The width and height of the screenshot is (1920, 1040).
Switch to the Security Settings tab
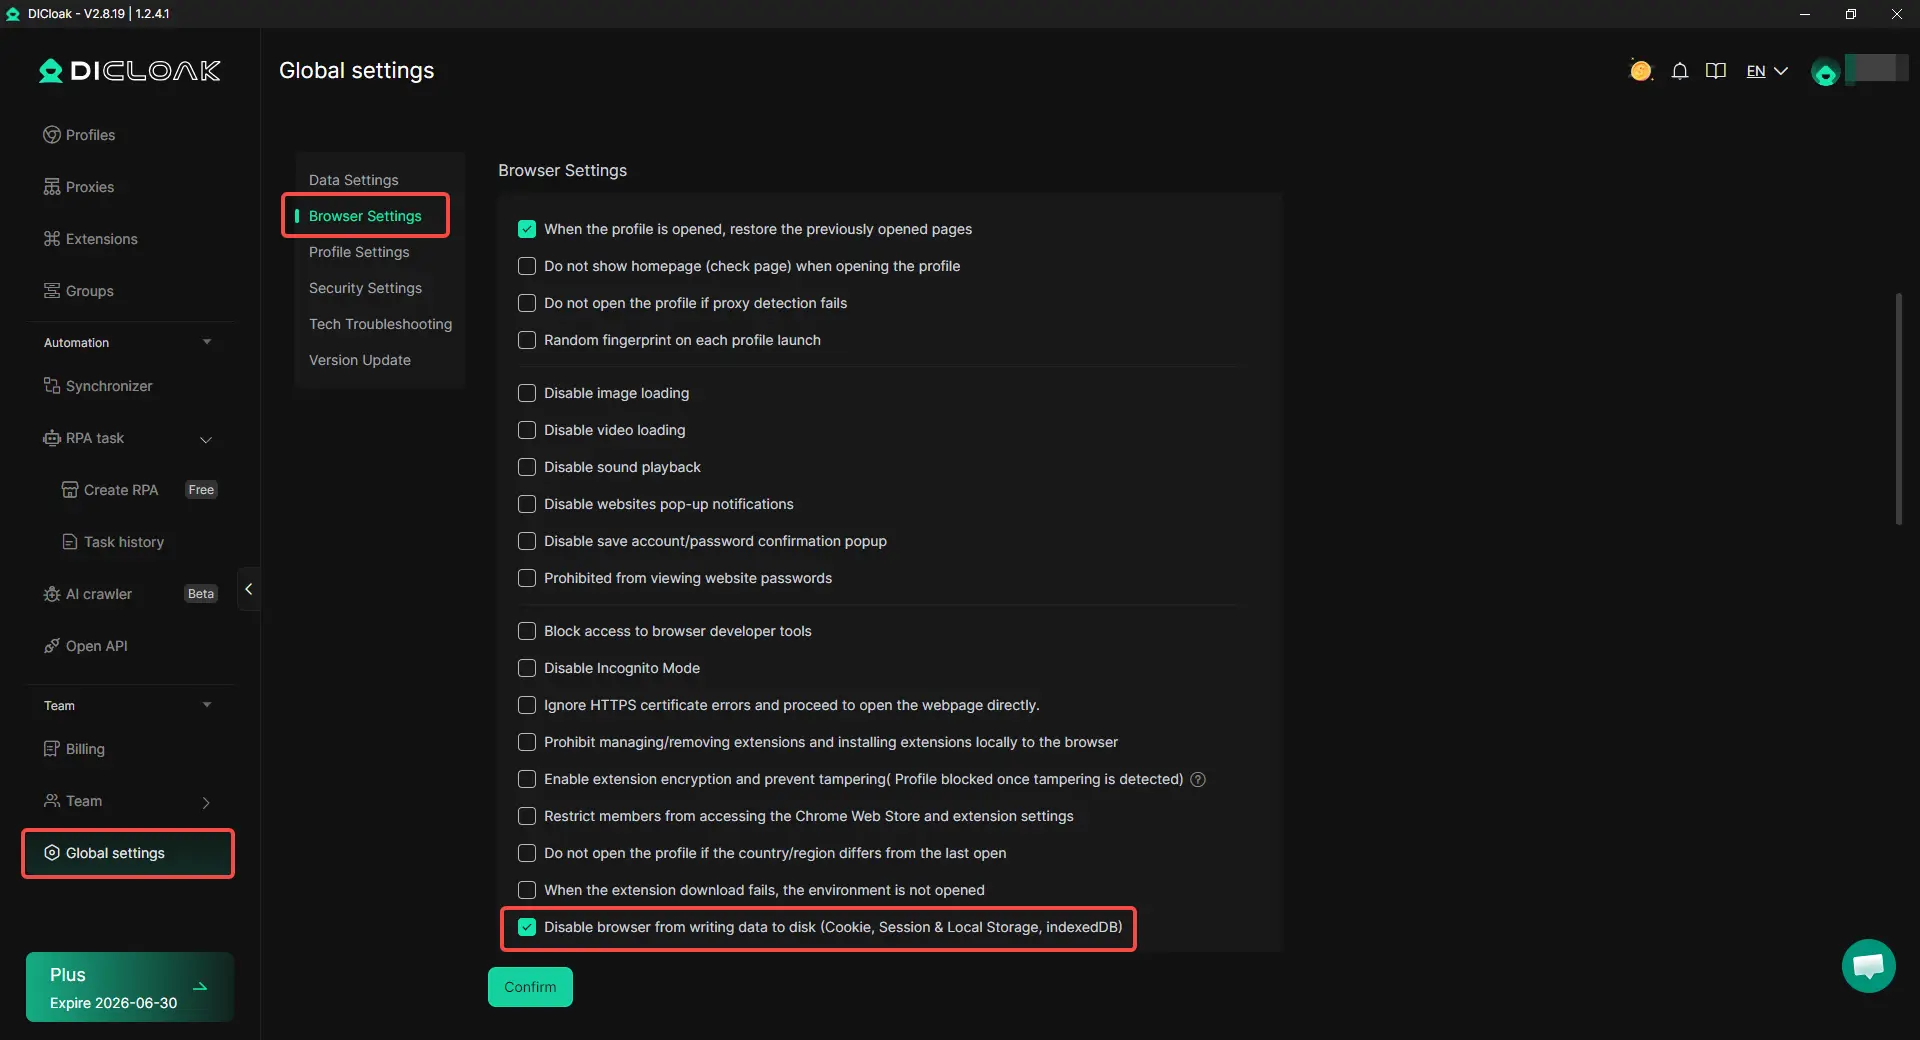[x=365, y=288]
